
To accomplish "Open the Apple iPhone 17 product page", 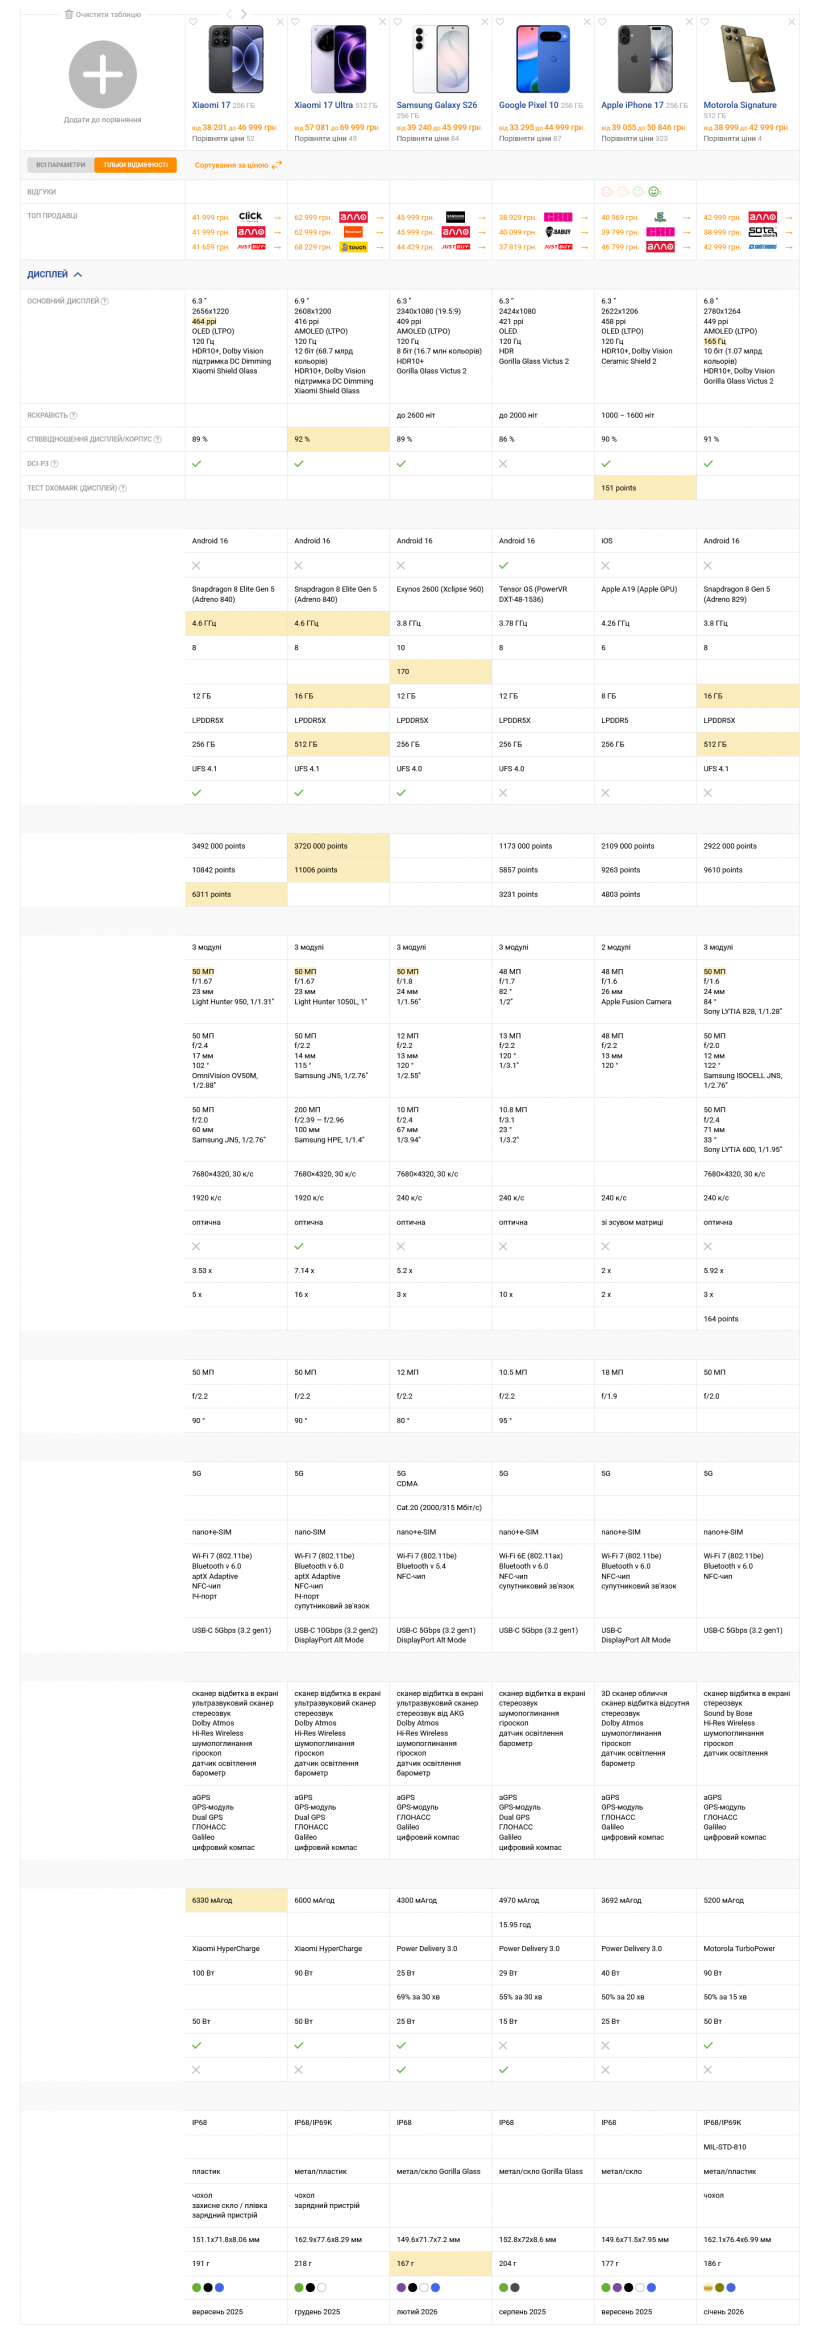I will click(x=632, y=105).
